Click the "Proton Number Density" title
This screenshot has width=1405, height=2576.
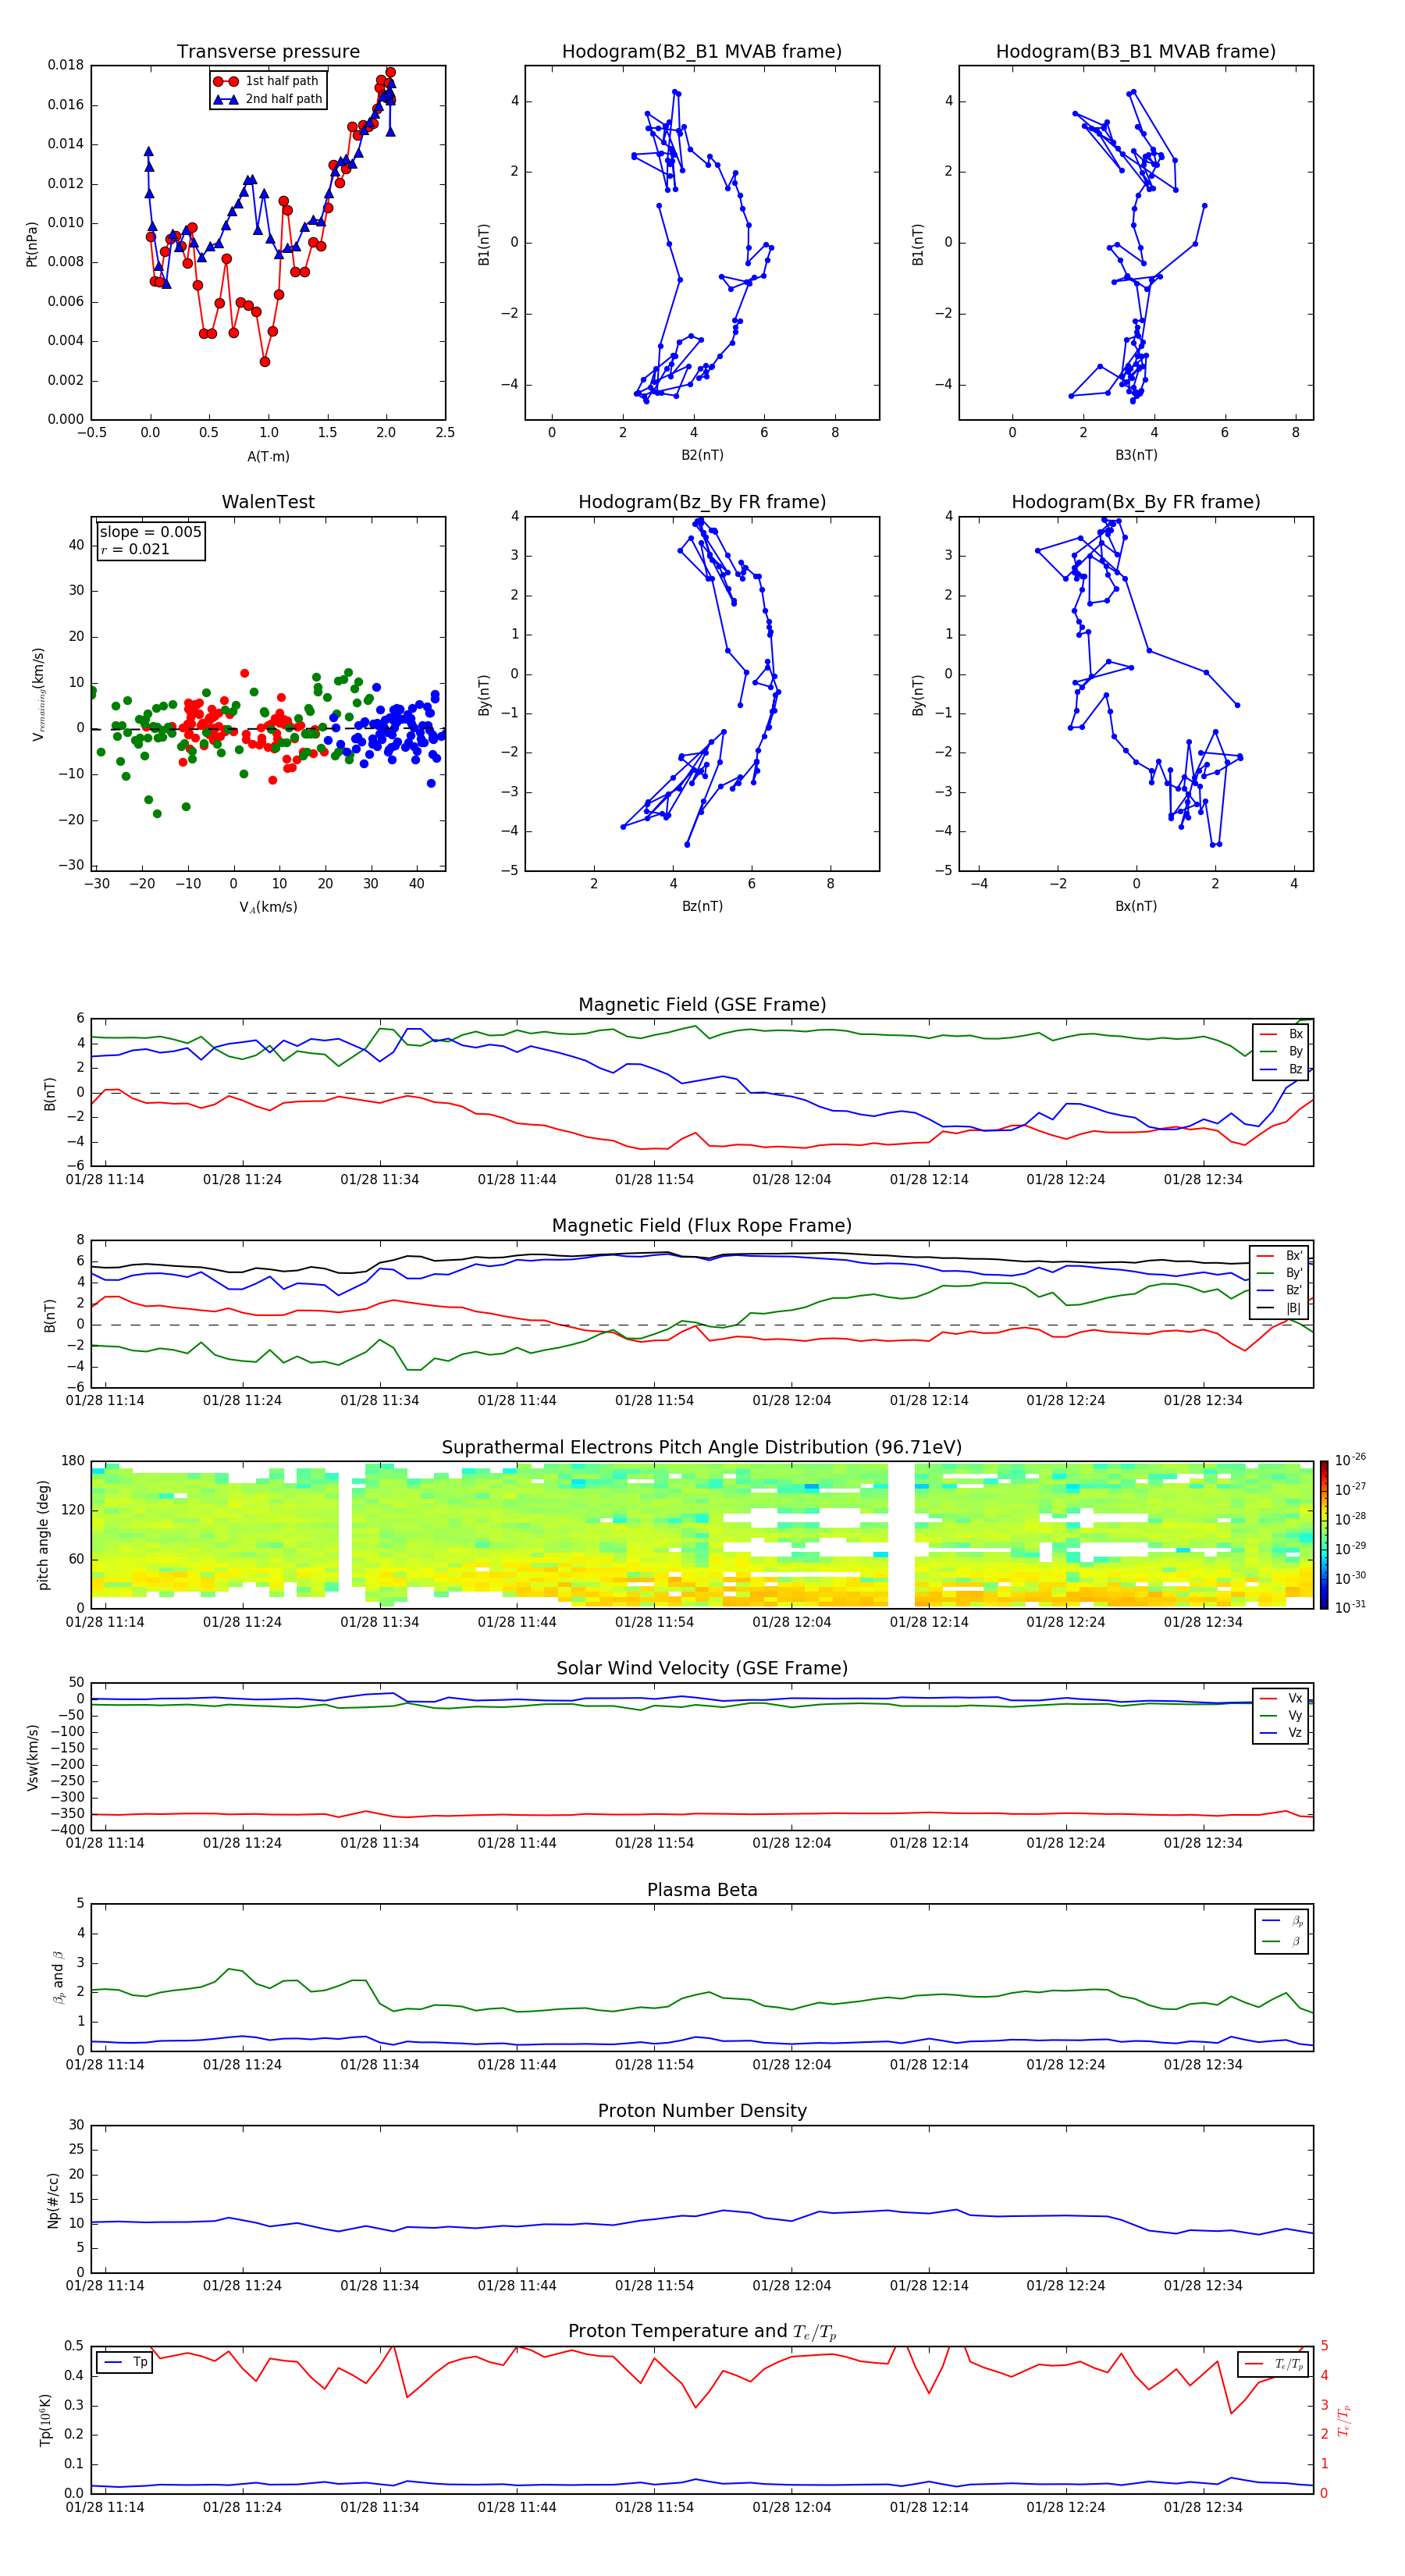702,2111
